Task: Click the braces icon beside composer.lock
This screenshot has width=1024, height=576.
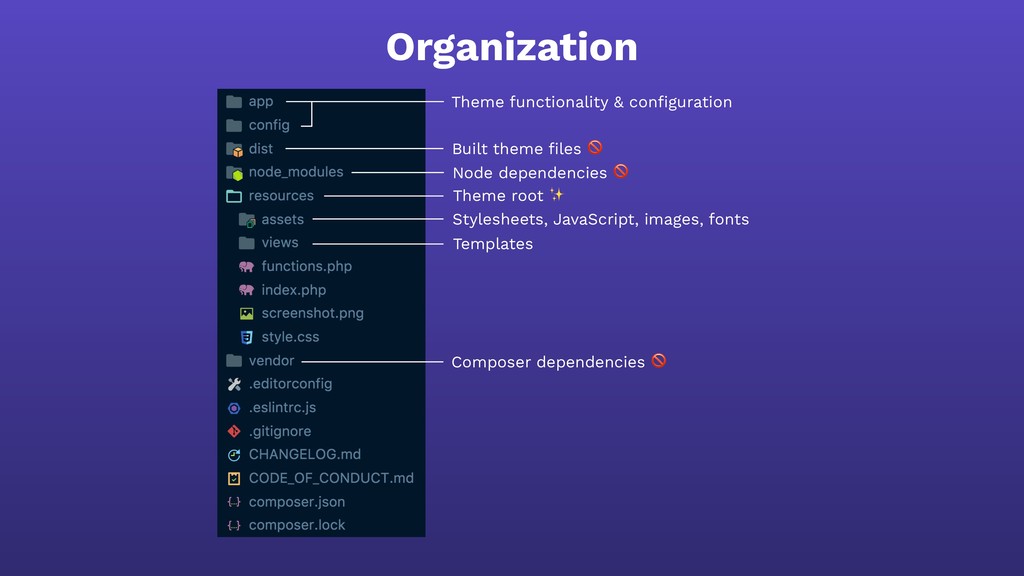Action: pos(234,526)
